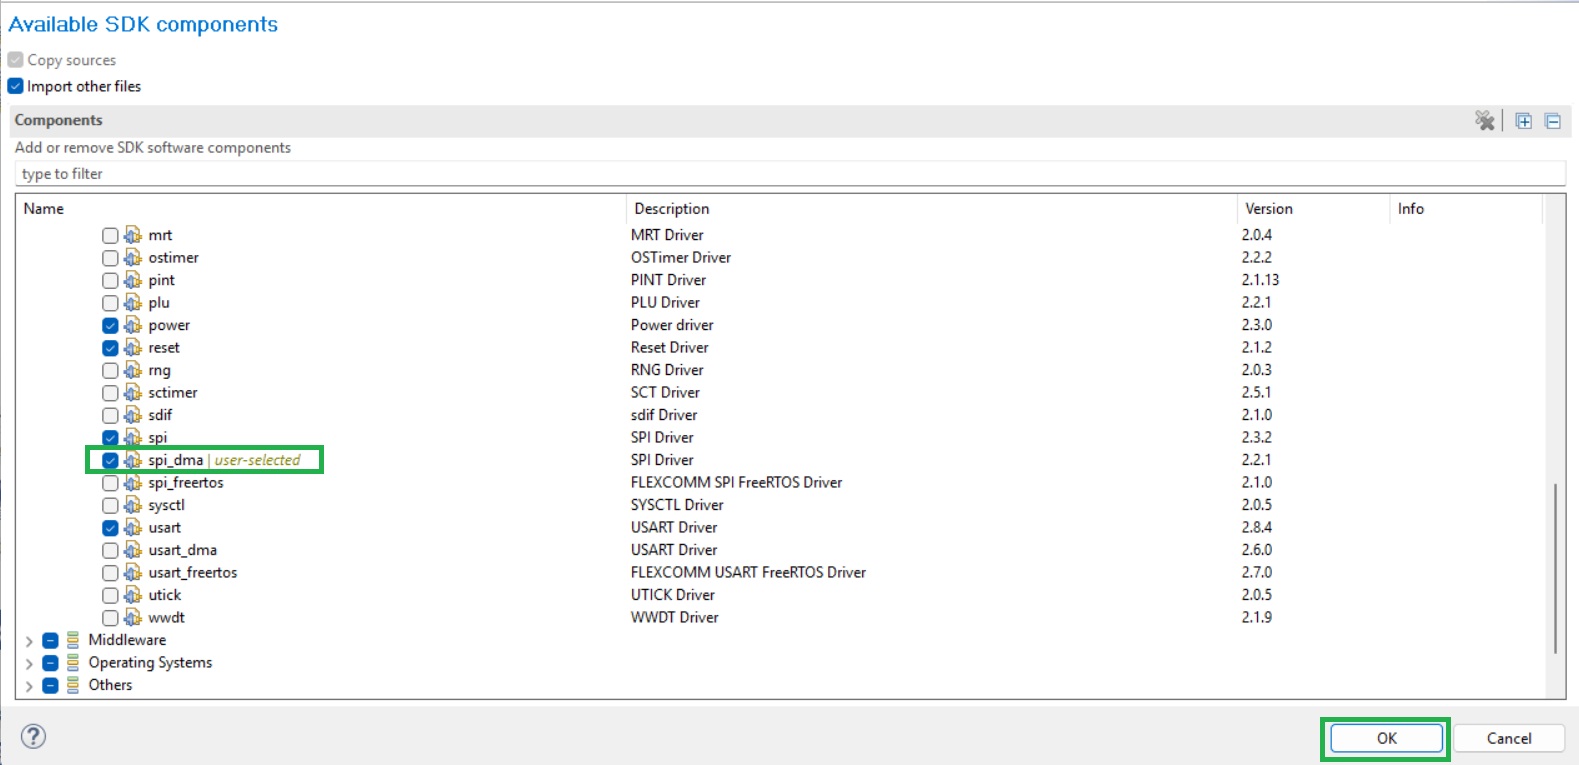1579x765 pixels.
Task: Expand the Middleware tree node
Action: tap(29, 641)
